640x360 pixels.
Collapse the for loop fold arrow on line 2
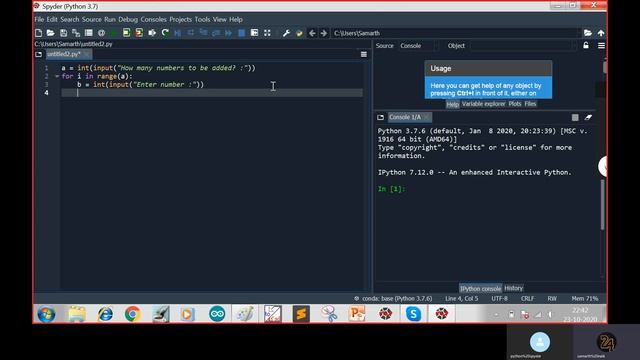click(57, 76)
